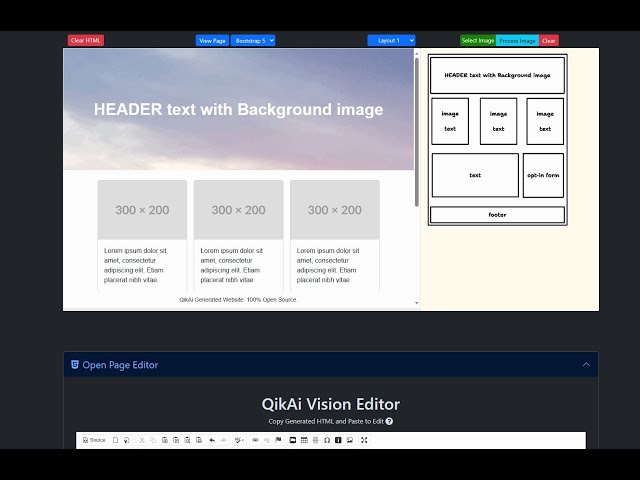This screenshot has height=480, width=640.
Task: Open the Layout 1 dropdown
Action: [x=391, y=40]
